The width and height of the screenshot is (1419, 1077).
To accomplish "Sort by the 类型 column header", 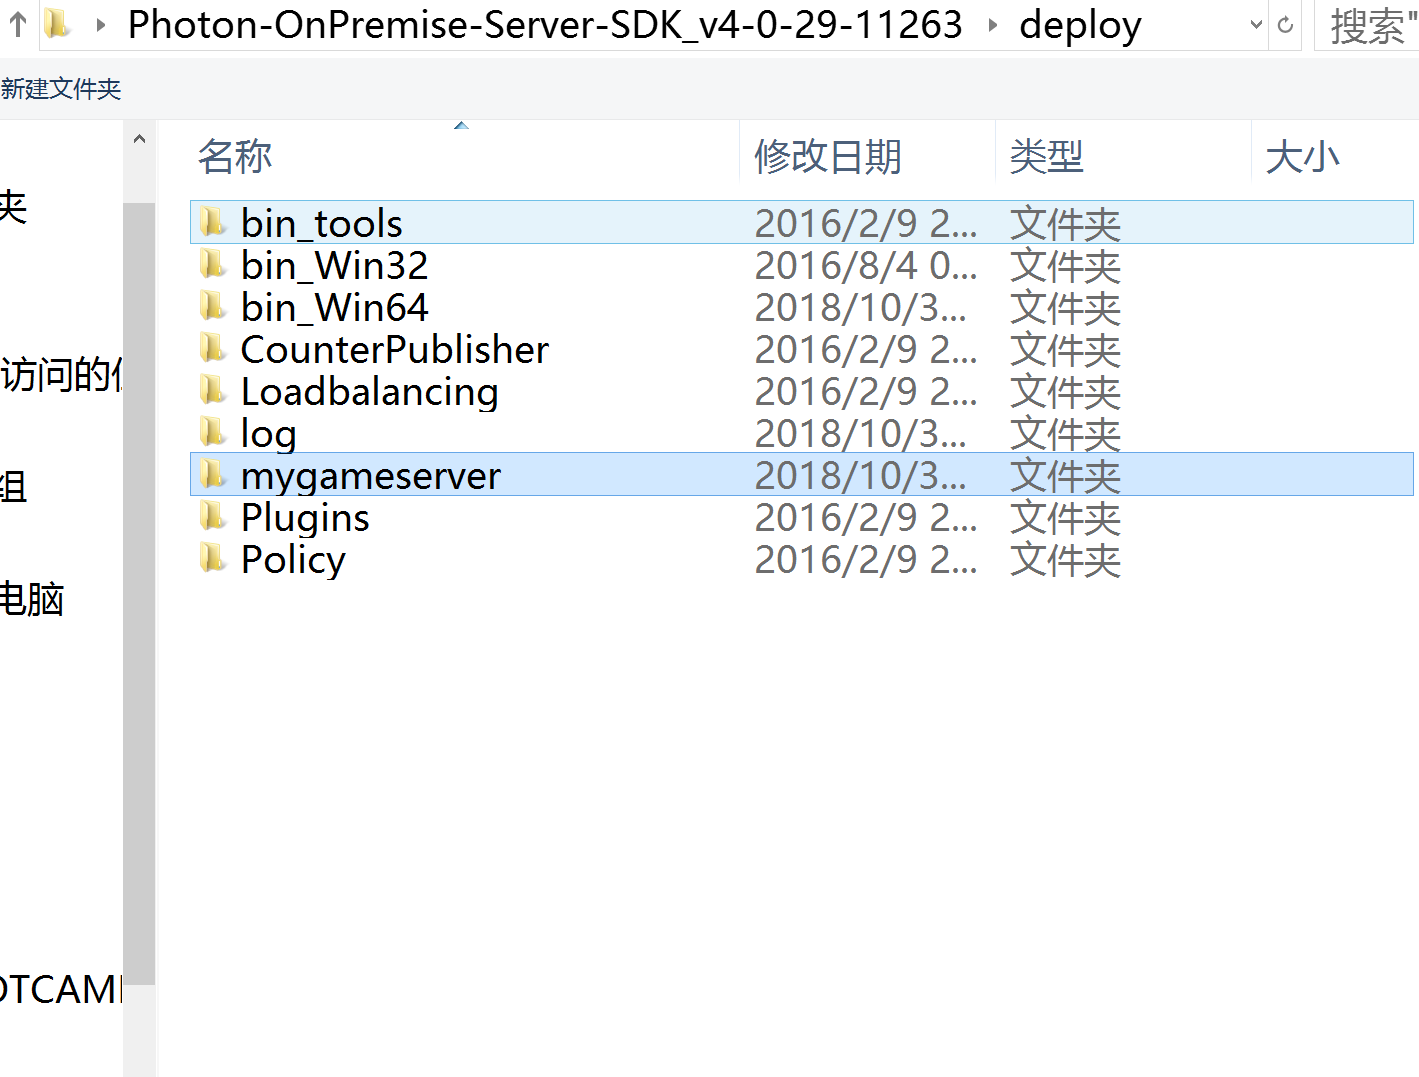I will pyautogui.click(x=1046, y=157).
